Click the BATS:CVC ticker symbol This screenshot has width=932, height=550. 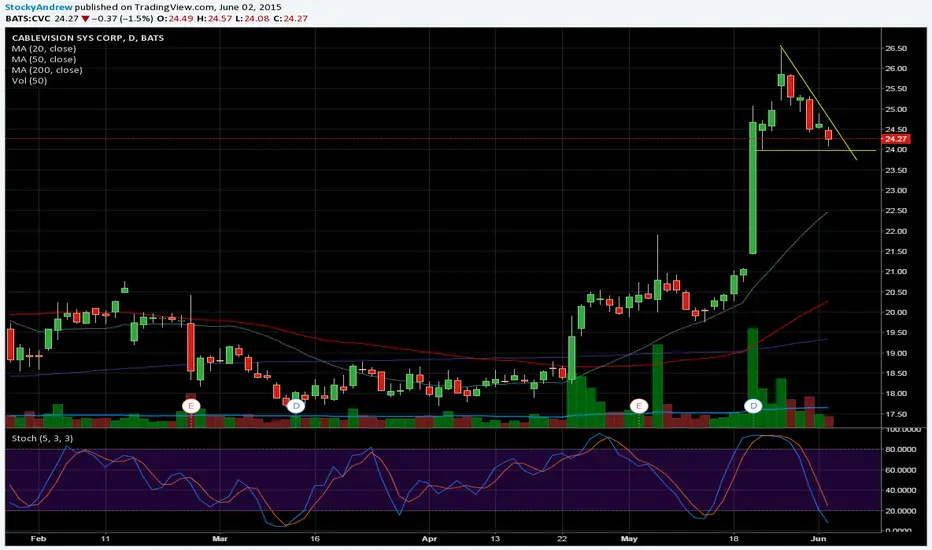28,18
